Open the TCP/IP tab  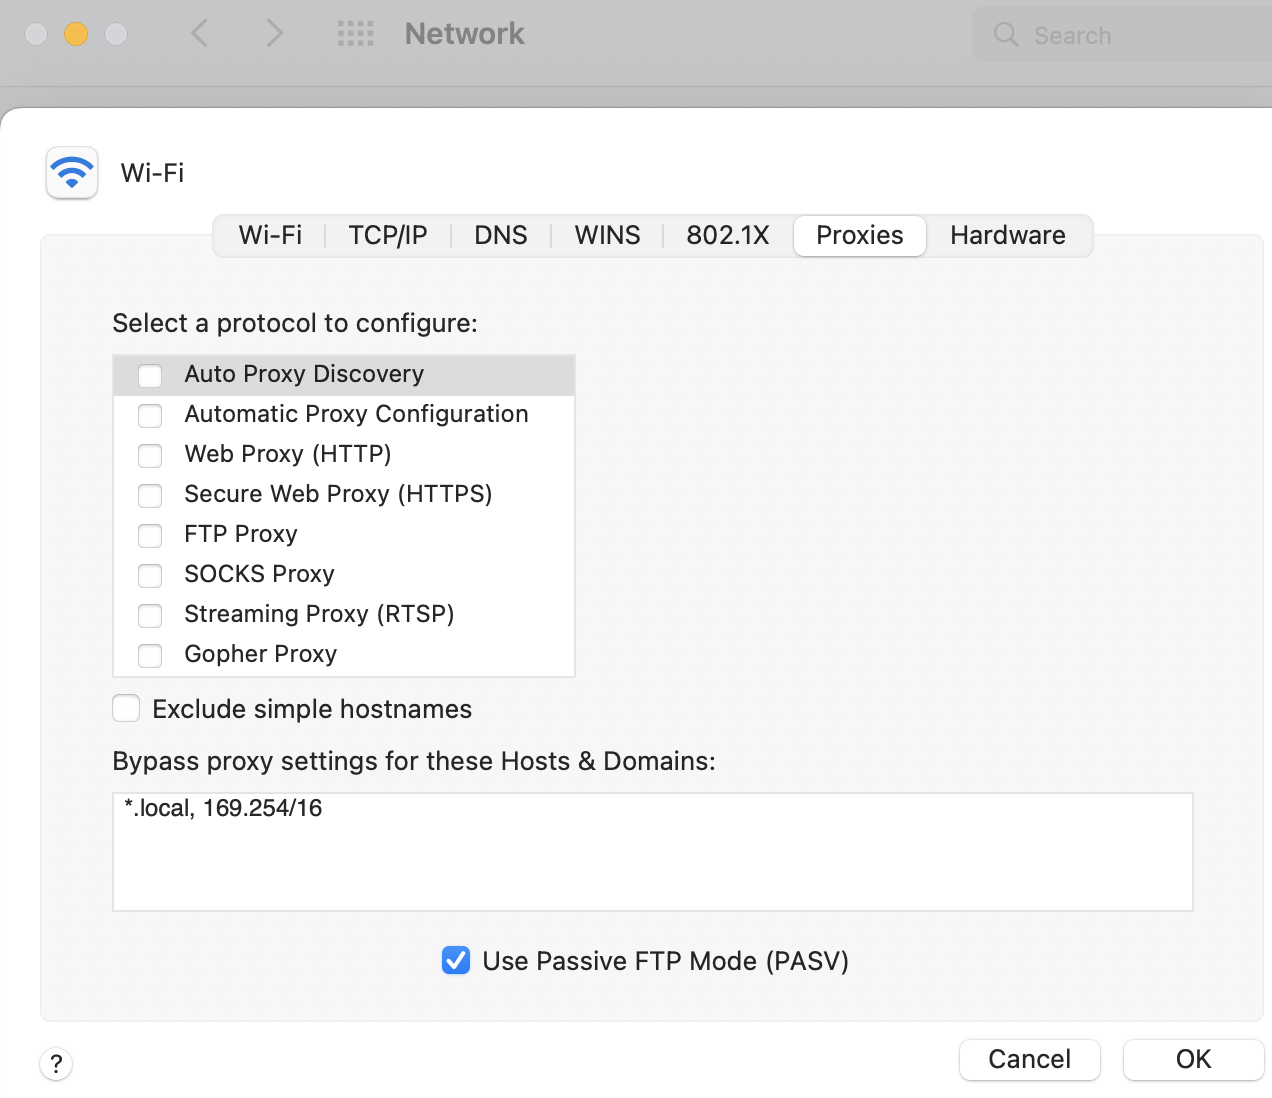tap(387, 236)
